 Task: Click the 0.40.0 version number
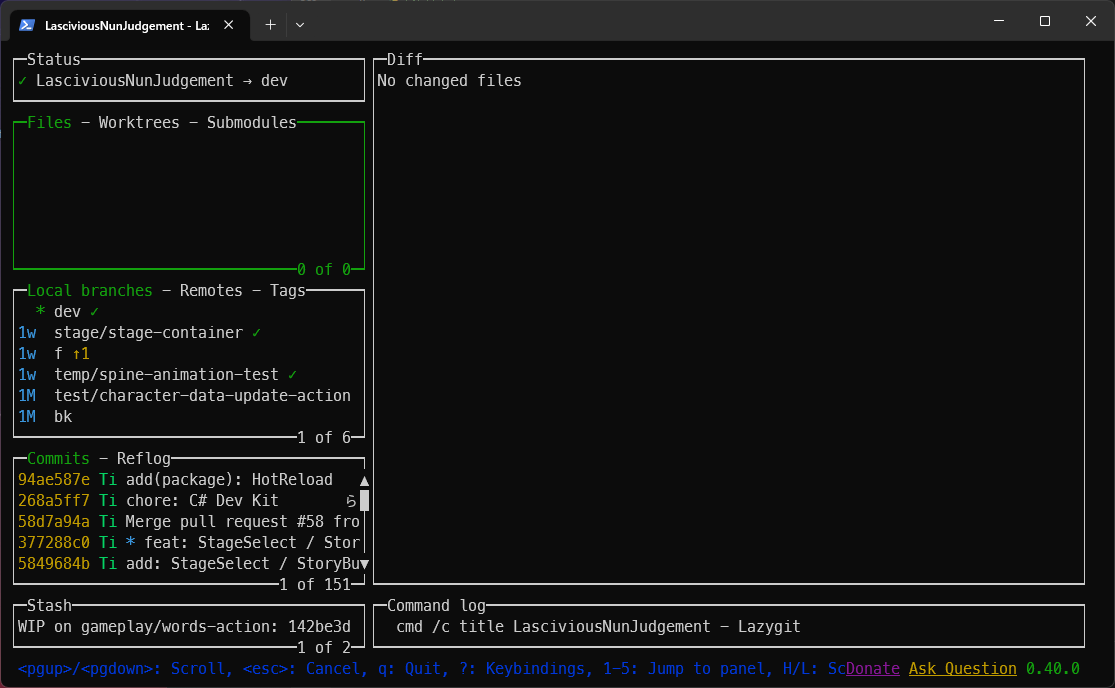tap(1052, 669)
